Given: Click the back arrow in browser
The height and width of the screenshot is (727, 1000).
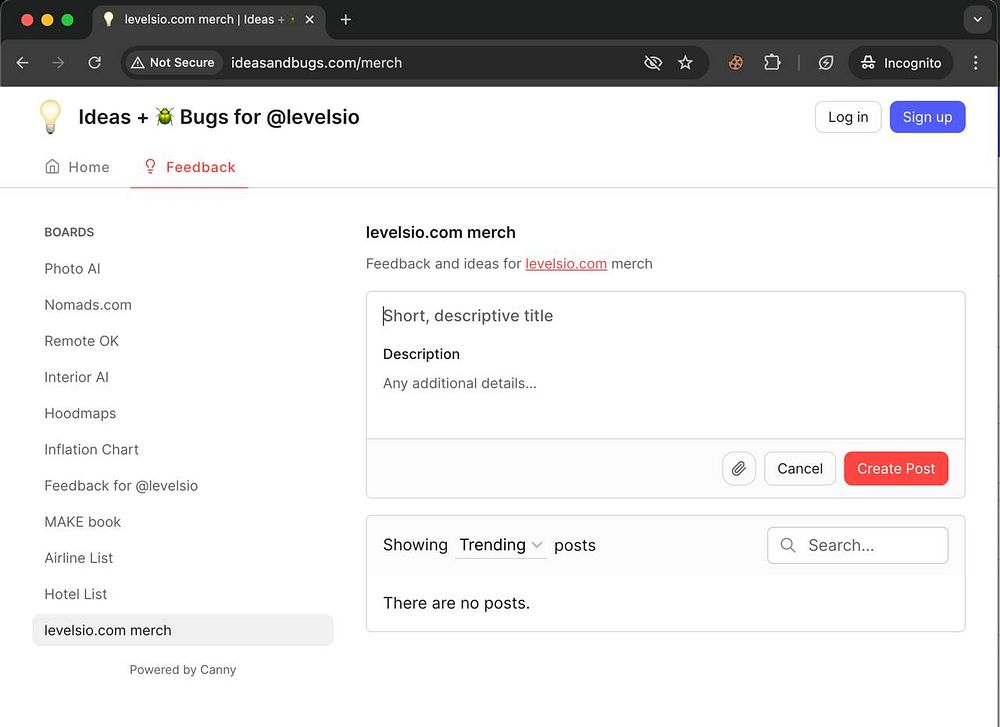Looking at the screenshot, I should click(23, 63).
